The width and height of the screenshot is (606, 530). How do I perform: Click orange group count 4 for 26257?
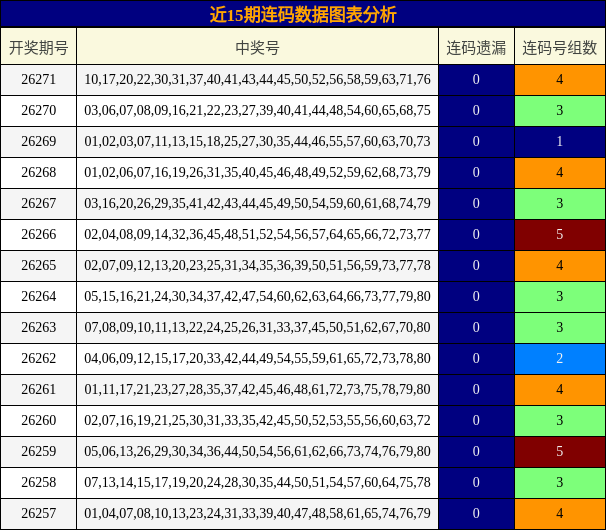click(560, 513)
